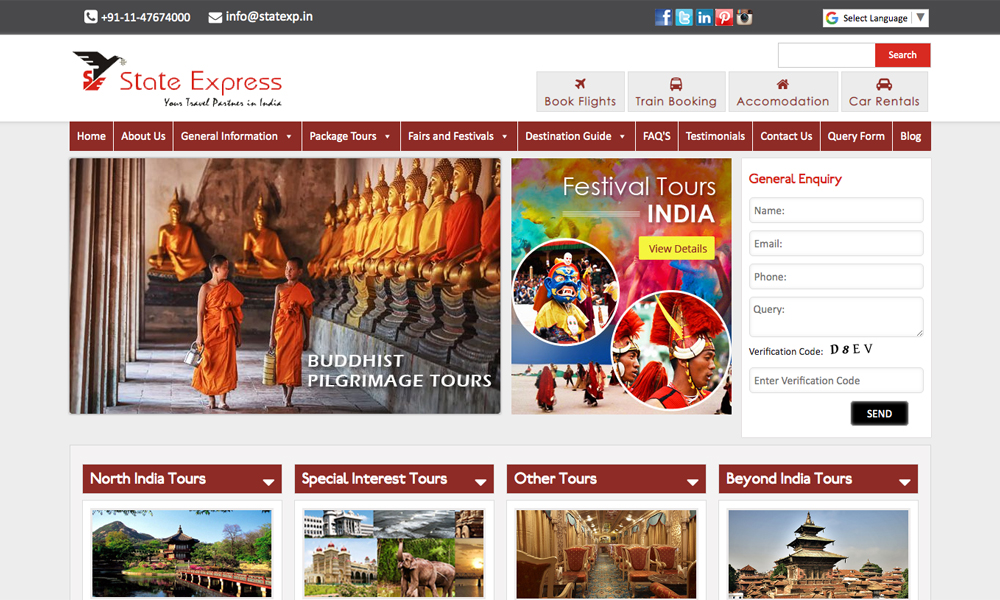Expand the Beyond India Tours section
Image resolution: width=1000 pixels, height=600 pixels.
tap(904, 481)
